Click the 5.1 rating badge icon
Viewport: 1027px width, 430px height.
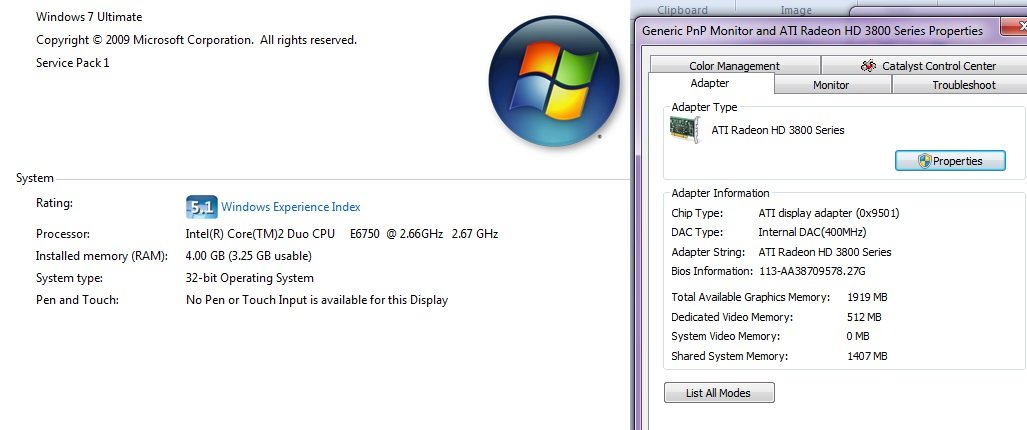[x=201, y=207]
